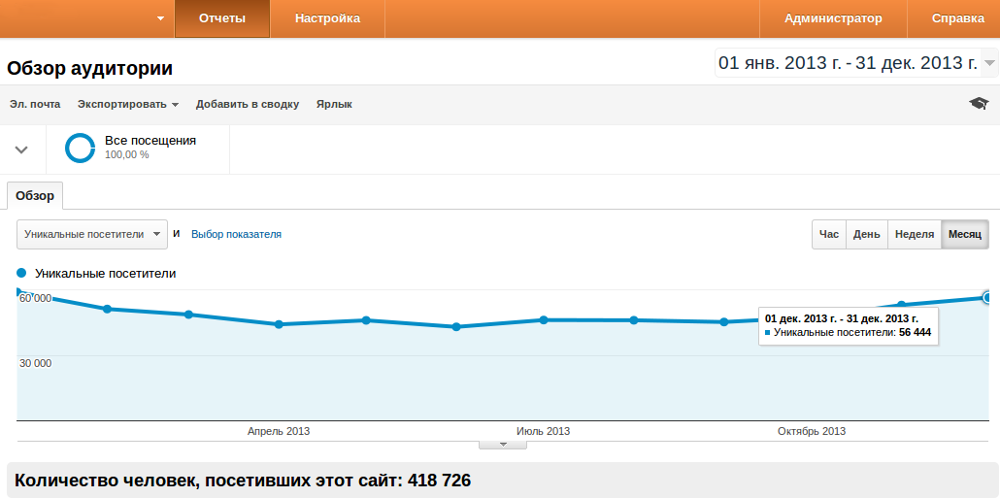Open dropdown arrow left of Отчеты
Image resolution: width=1000 pixels, height=498 pixels.
point(161,19)
